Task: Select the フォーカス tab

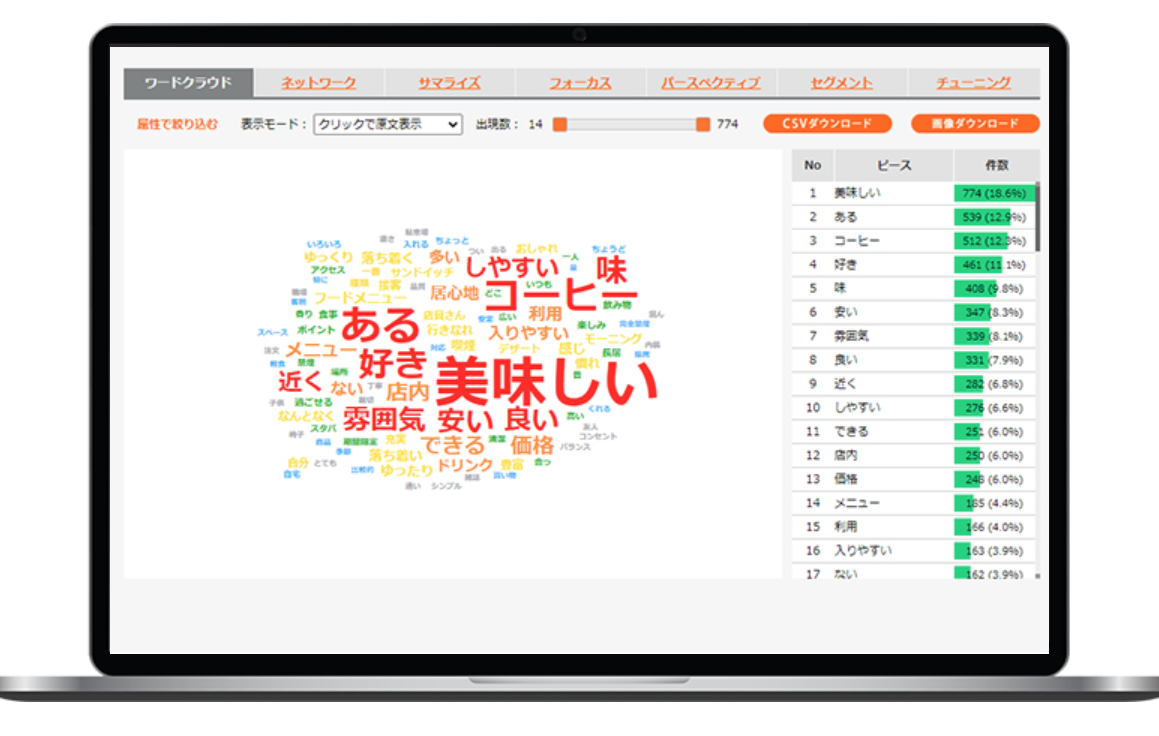Action: click(x=580, y=83)
